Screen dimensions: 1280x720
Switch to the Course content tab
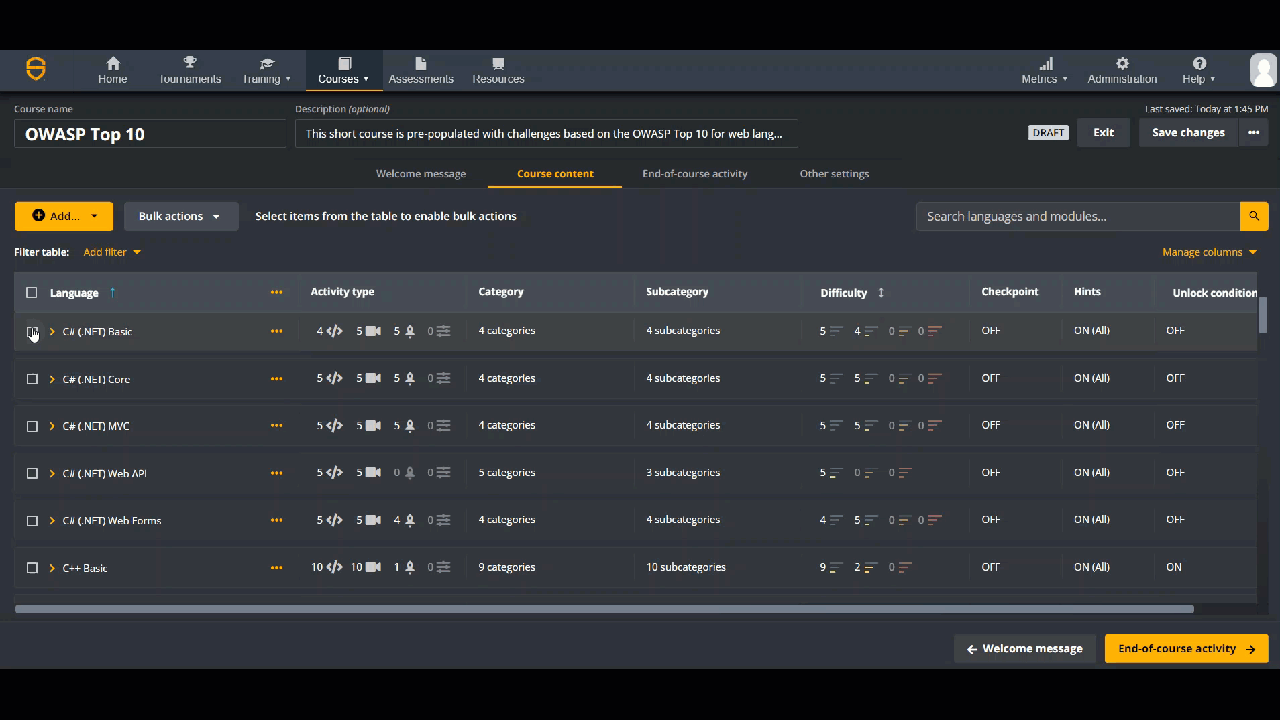[x=555, y=173]
